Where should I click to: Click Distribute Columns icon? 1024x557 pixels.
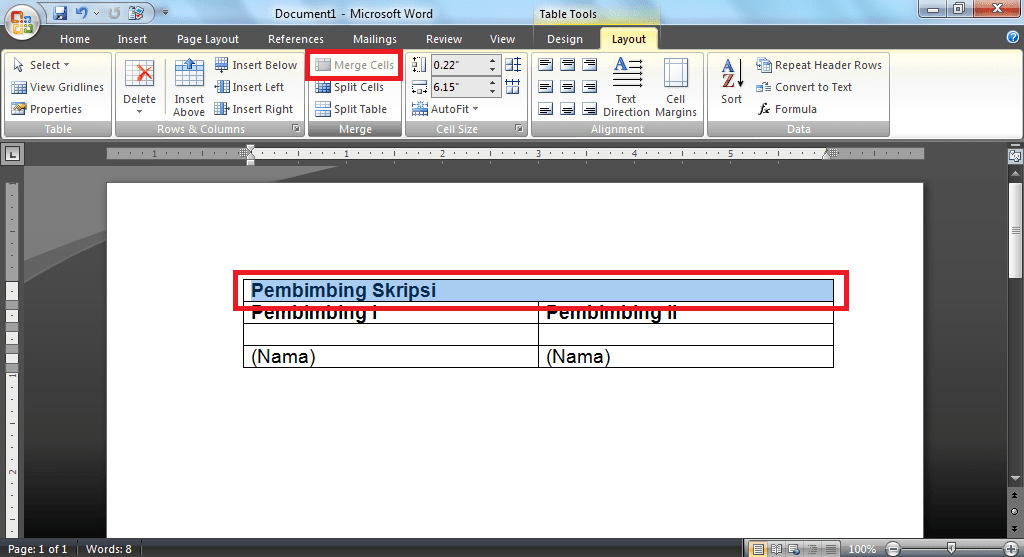coord(513,87)
